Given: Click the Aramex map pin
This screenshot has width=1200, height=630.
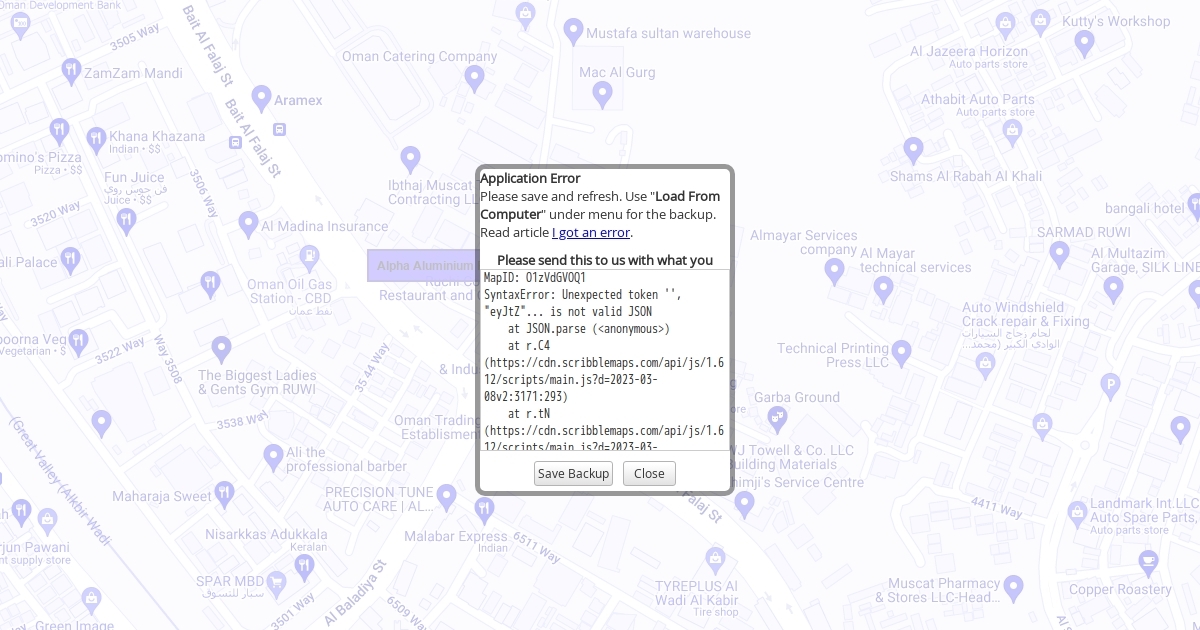Looking at the screenshot, I should coord(261,99).
